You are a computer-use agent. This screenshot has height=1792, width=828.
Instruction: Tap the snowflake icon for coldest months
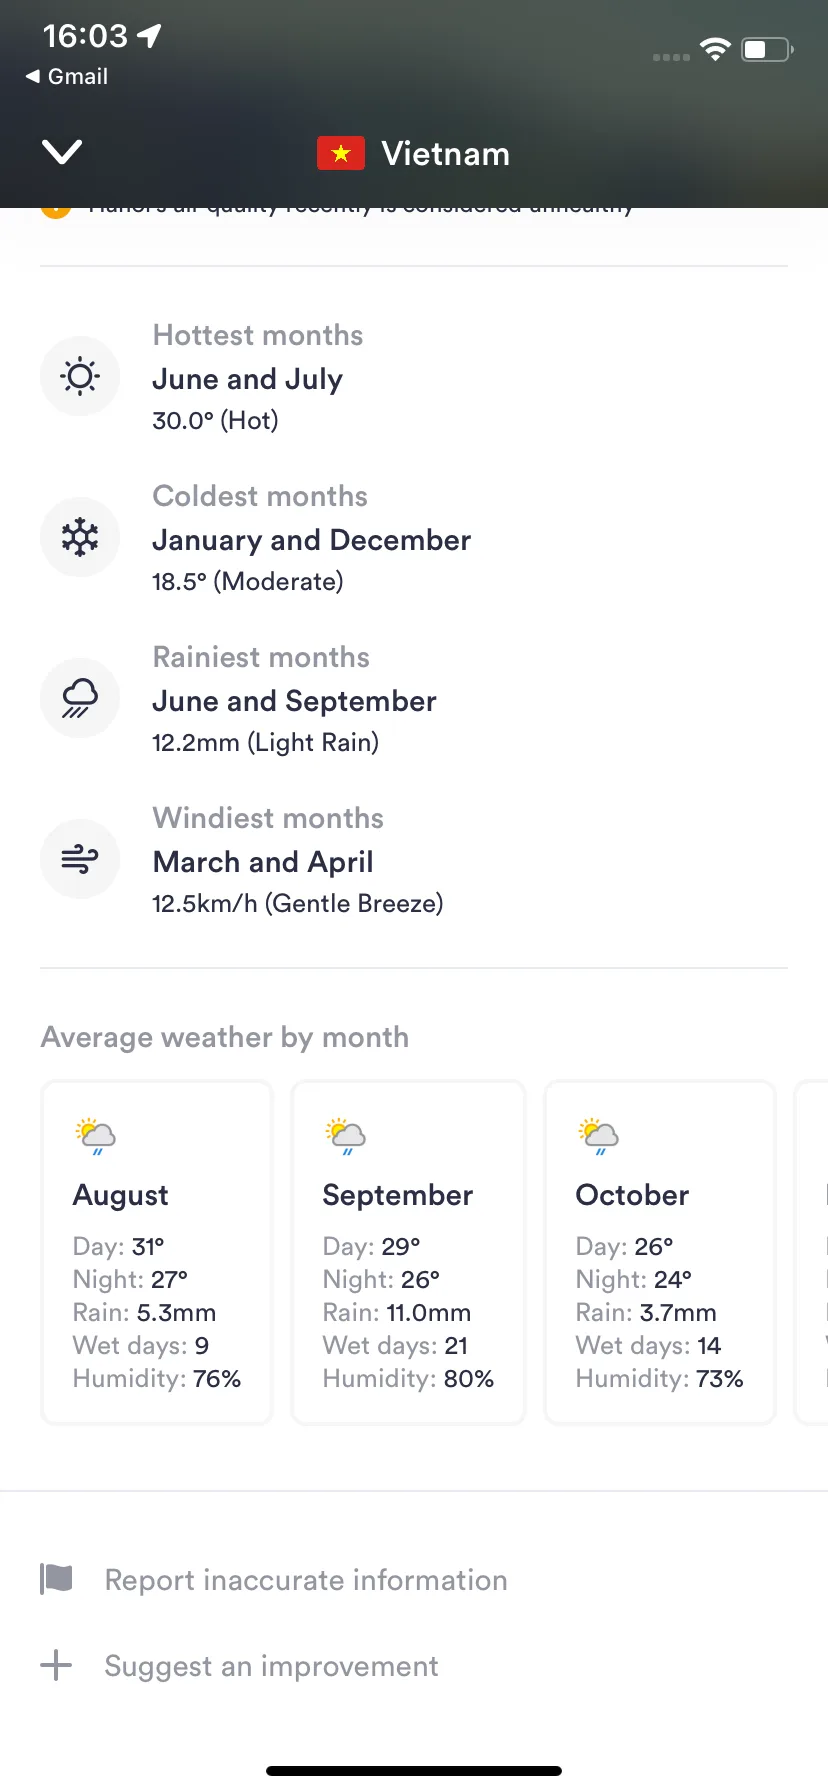pos(80,537)
